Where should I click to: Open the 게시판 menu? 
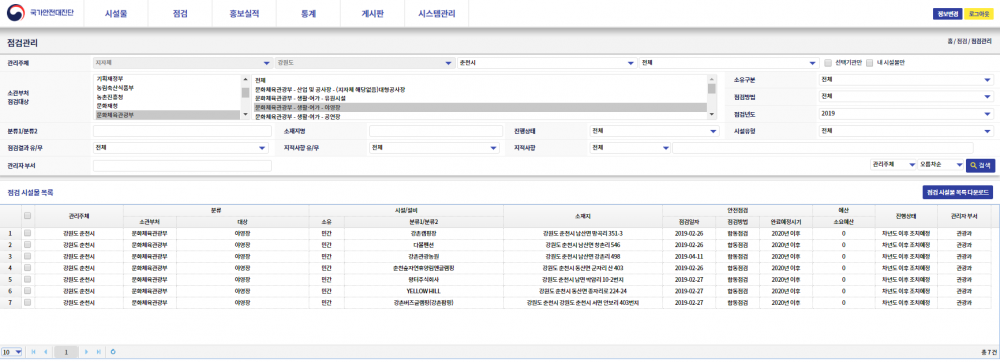point(373,13)
